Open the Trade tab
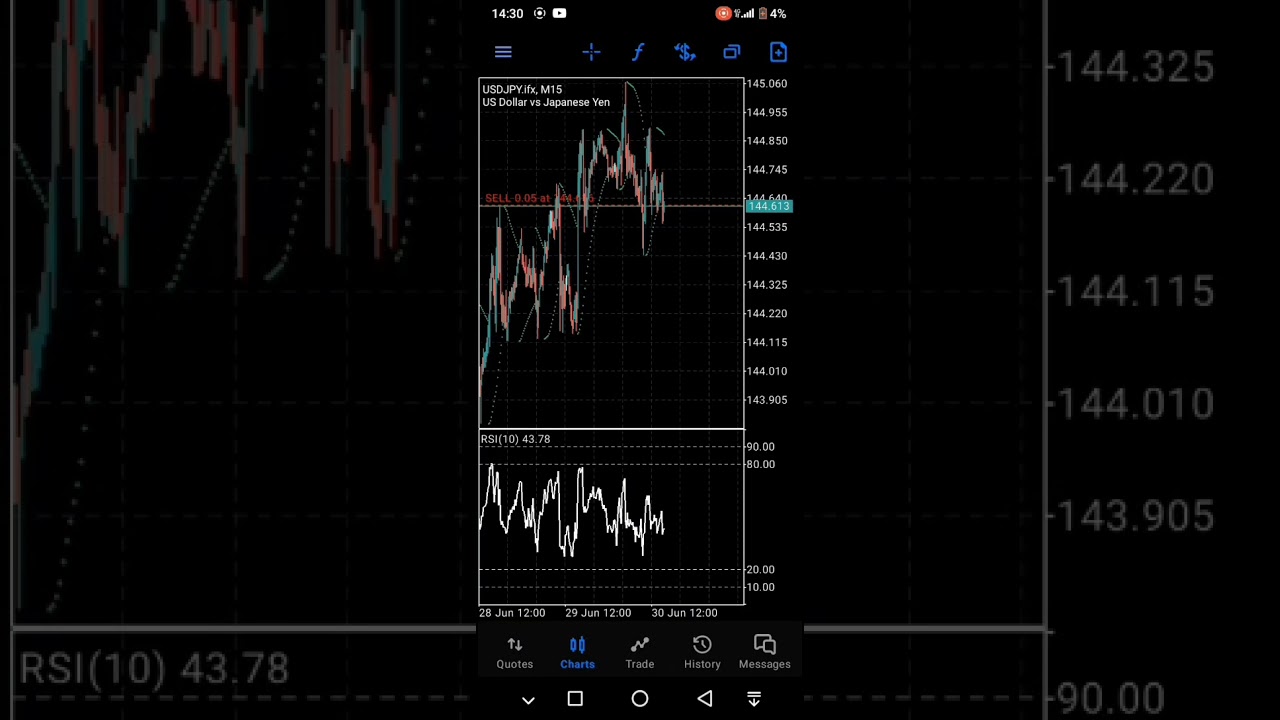 tap(640, 652)
